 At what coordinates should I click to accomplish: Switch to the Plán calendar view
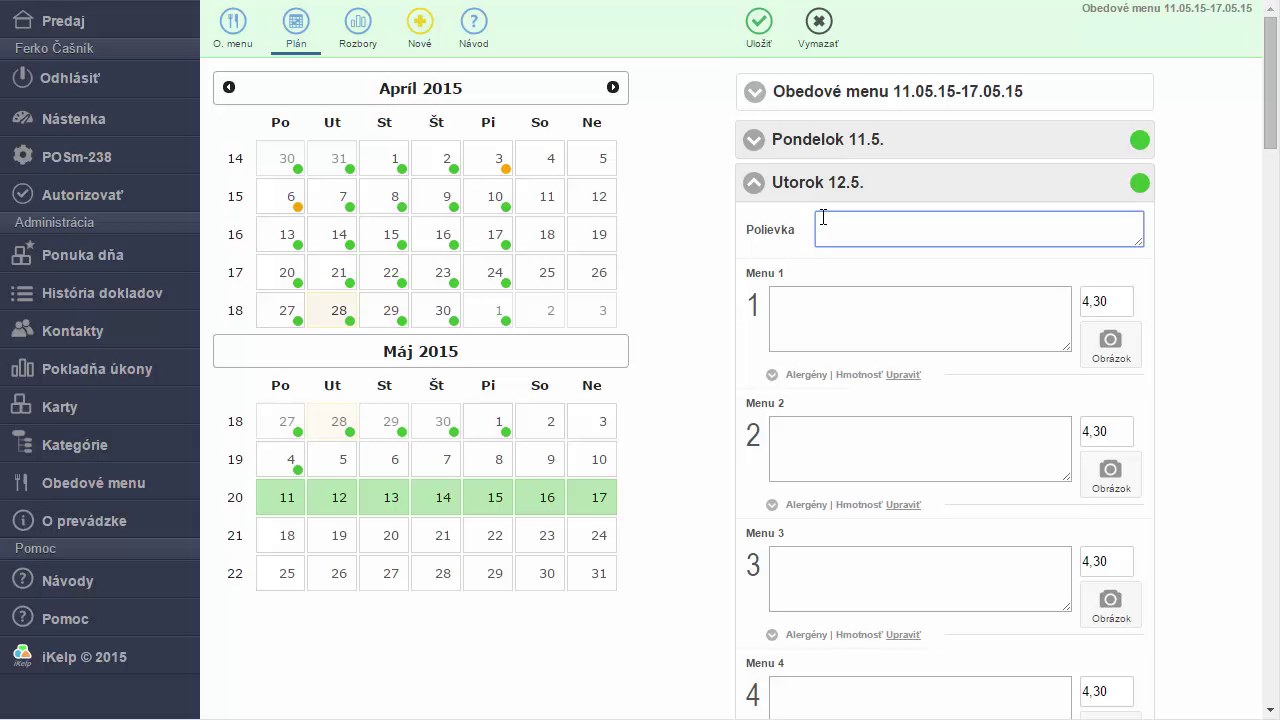pos(295,28)
